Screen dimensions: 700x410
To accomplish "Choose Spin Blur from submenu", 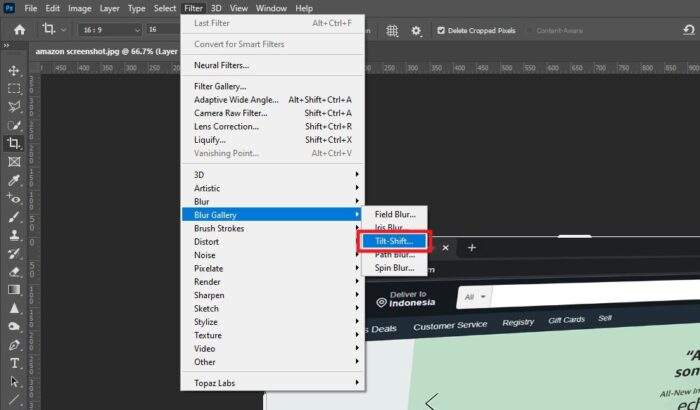I will (394, 268).
